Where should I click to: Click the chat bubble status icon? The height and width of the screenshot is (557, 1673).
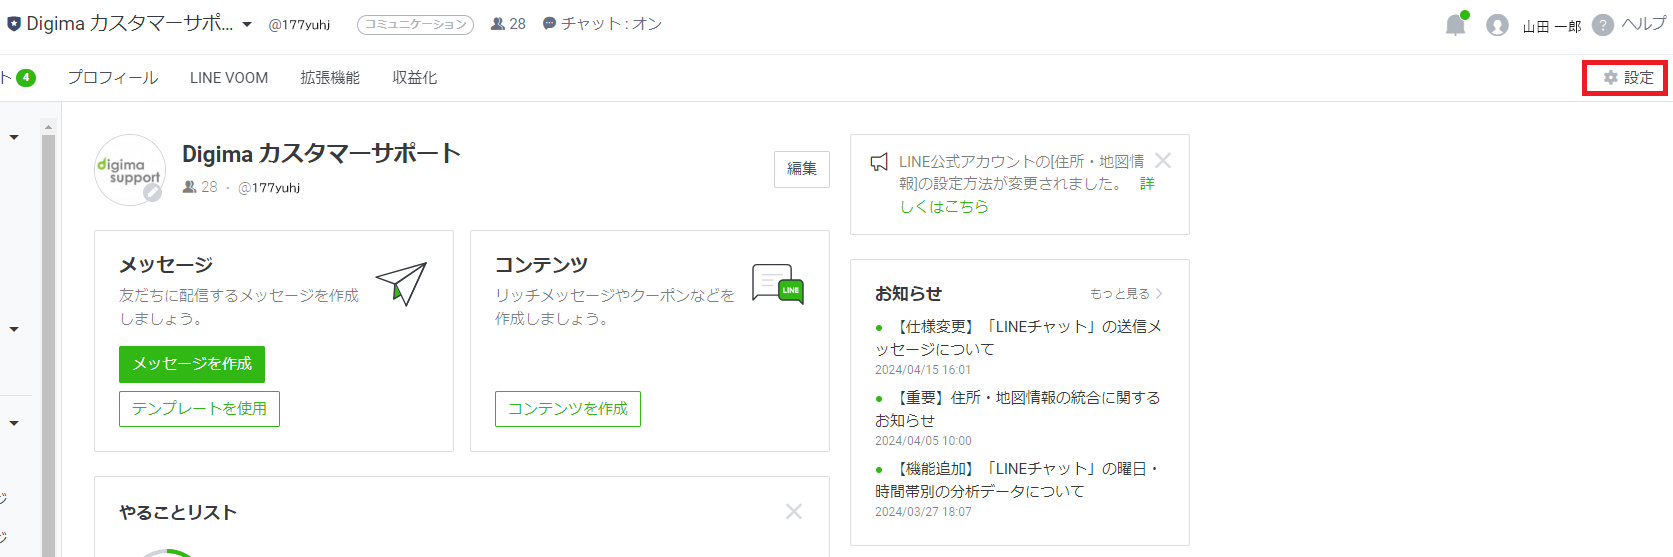(x=549, y=23)
